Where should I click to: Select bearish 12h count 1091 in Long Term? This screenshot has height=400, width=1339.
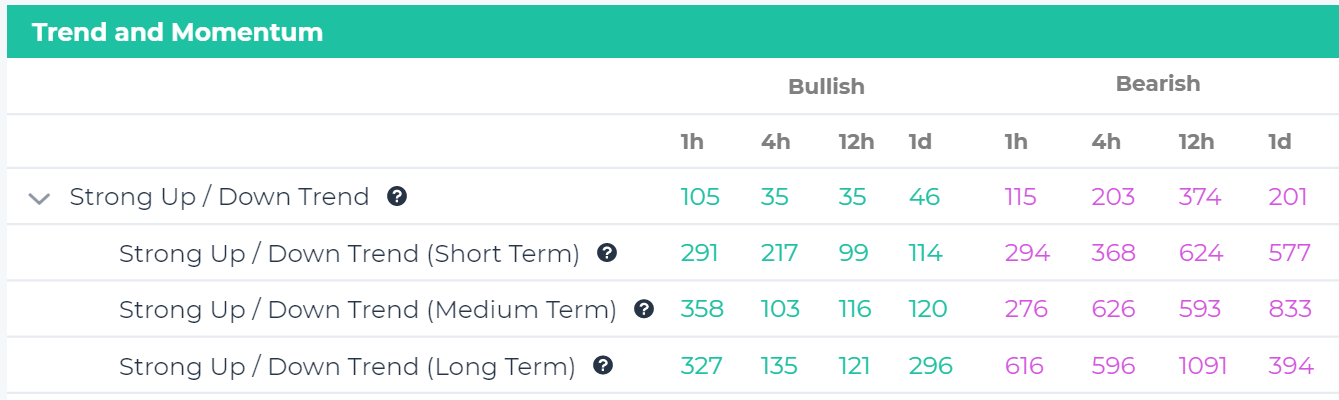tap(1202, 366)
